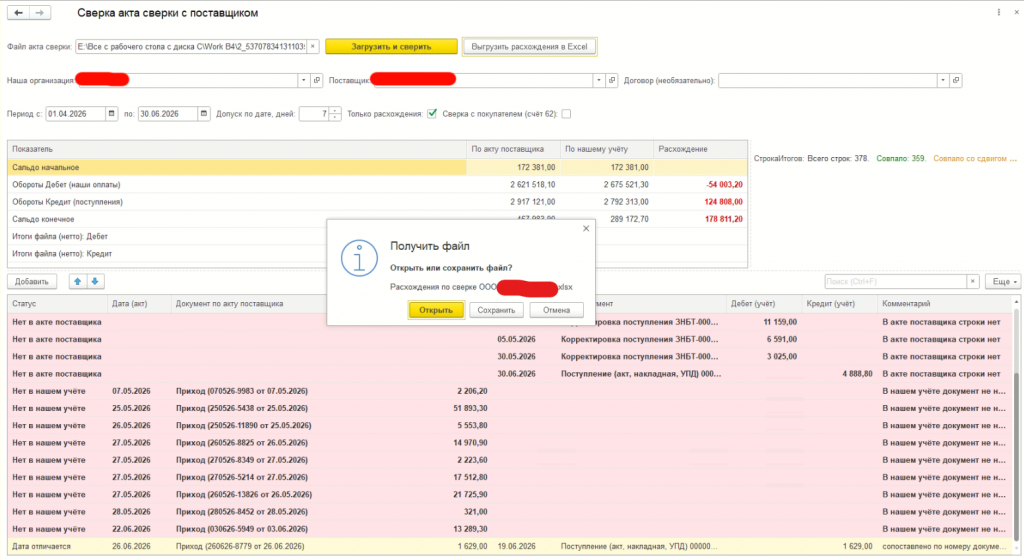Open calendar for period start date
This screenshot has width=1024, height=558.
tap(112, 114)
